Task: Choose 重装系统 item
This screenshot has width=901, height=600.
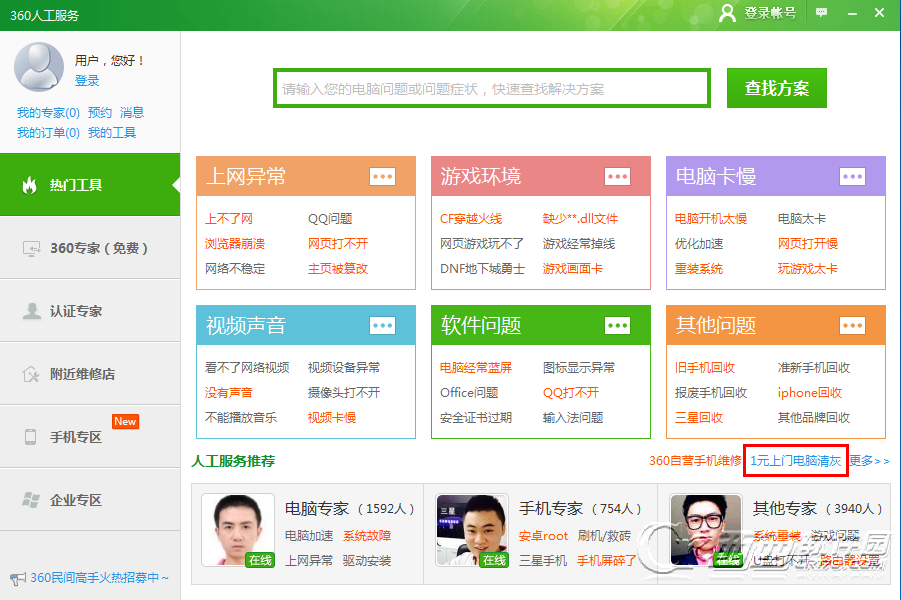Action: (698, 269)
